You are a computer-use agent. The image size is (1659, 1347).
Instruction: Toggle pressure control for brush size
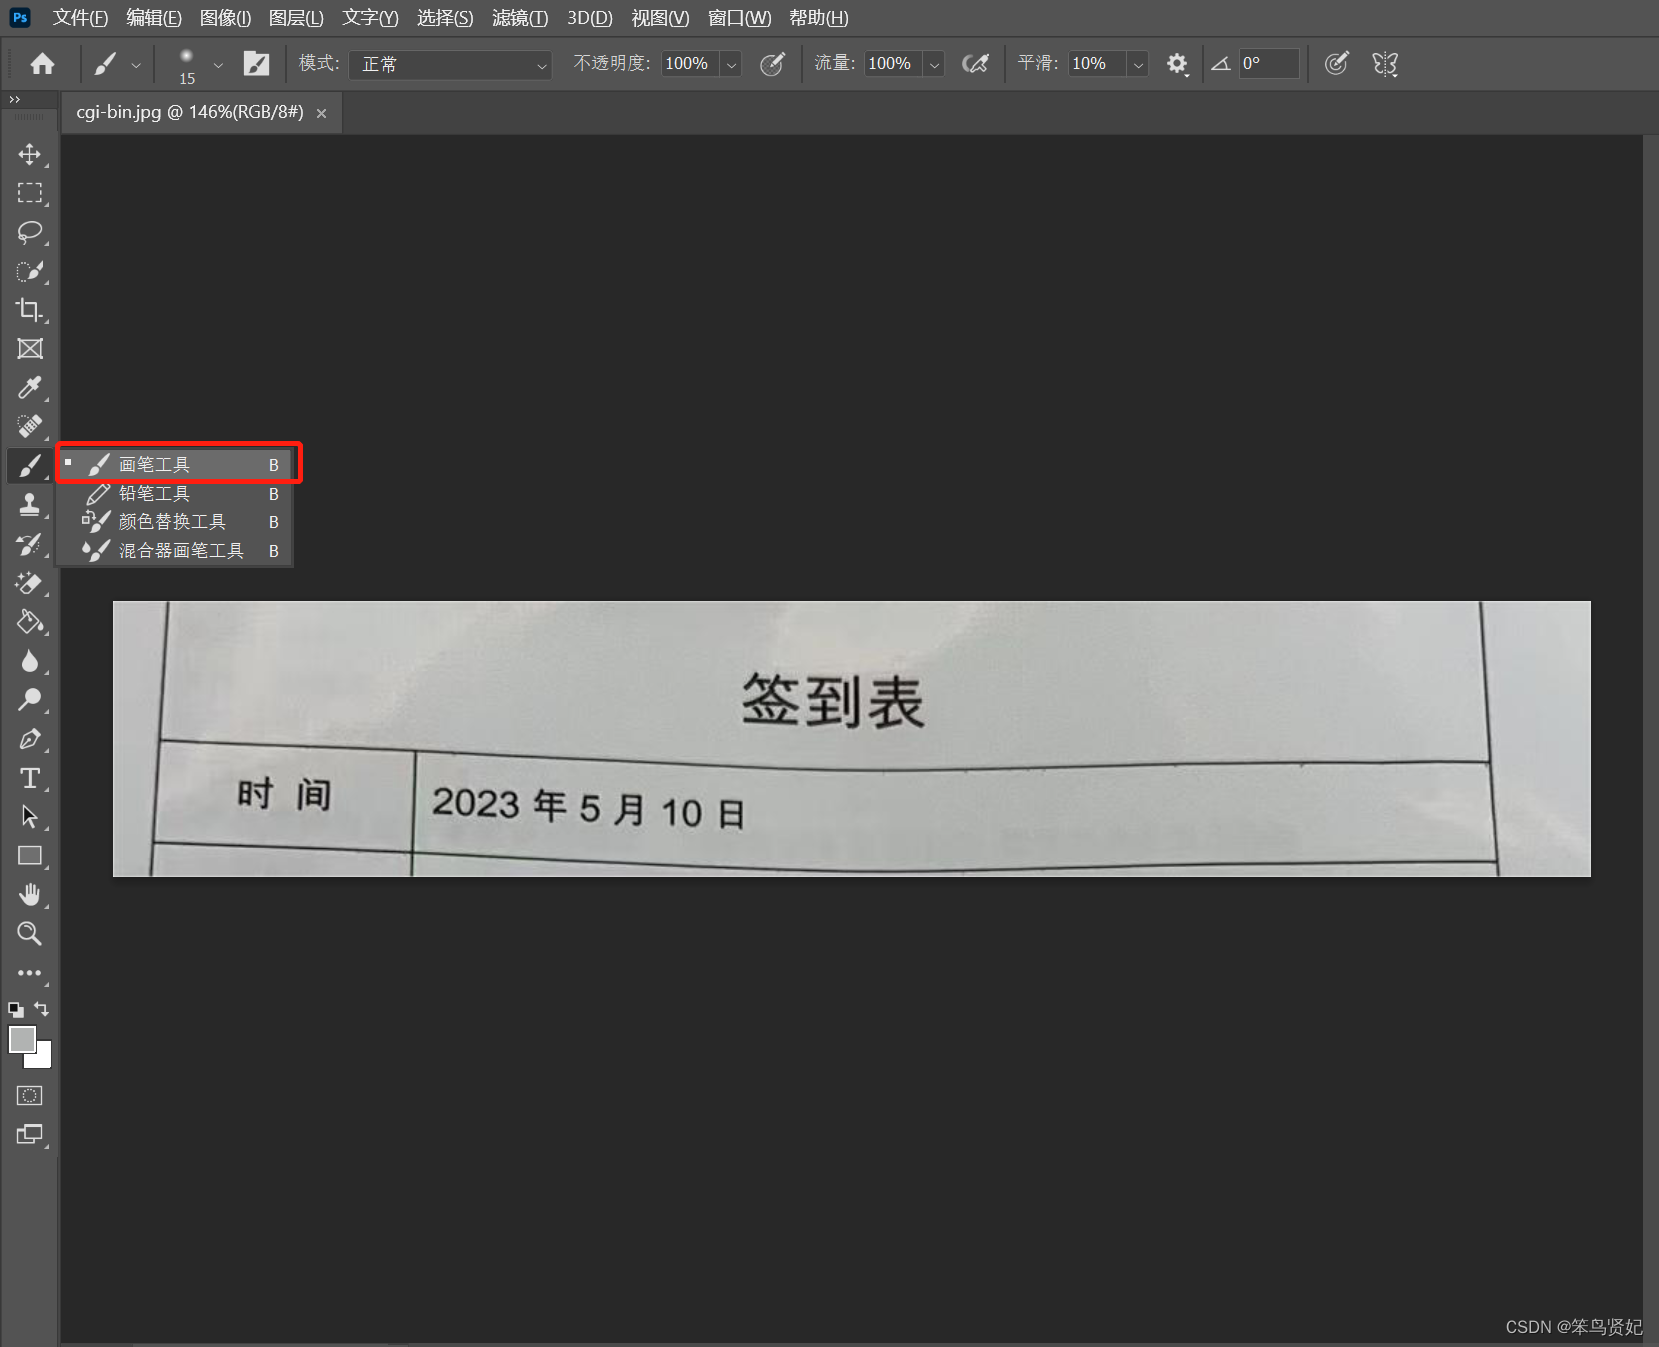click(1336, 64)
